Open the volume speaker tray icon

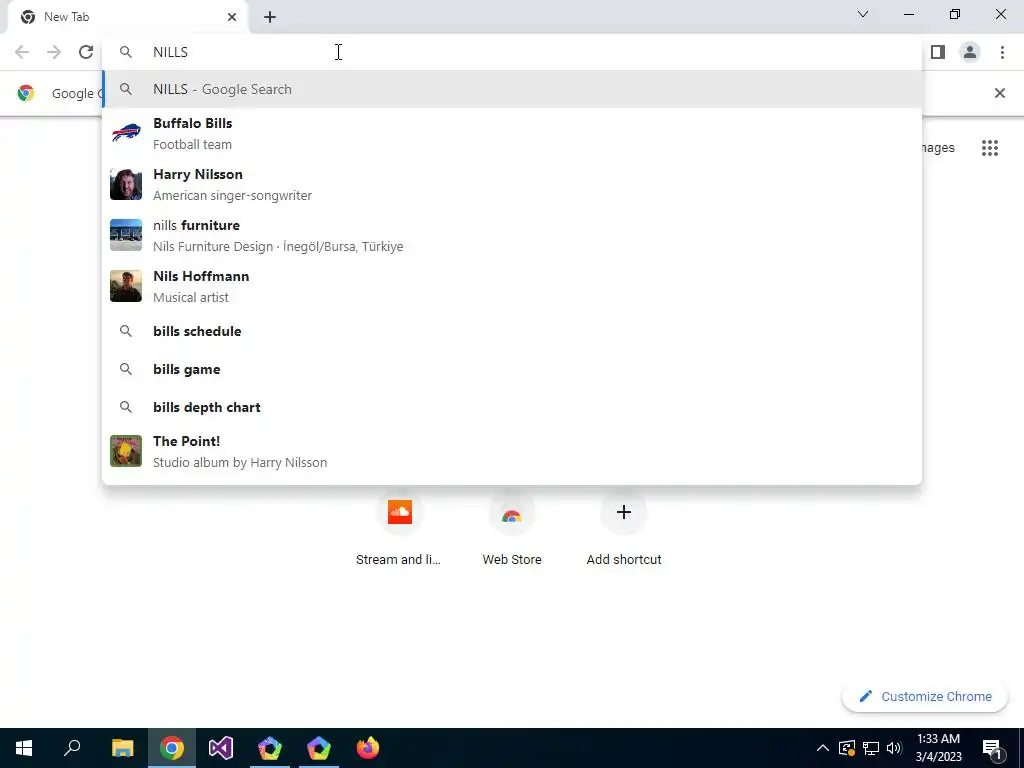894,748
